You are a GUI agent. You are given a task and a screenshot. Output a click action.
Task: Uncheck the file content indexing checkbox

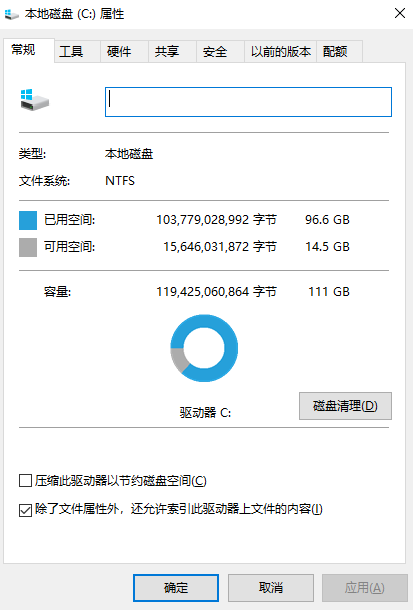[25, 510]
